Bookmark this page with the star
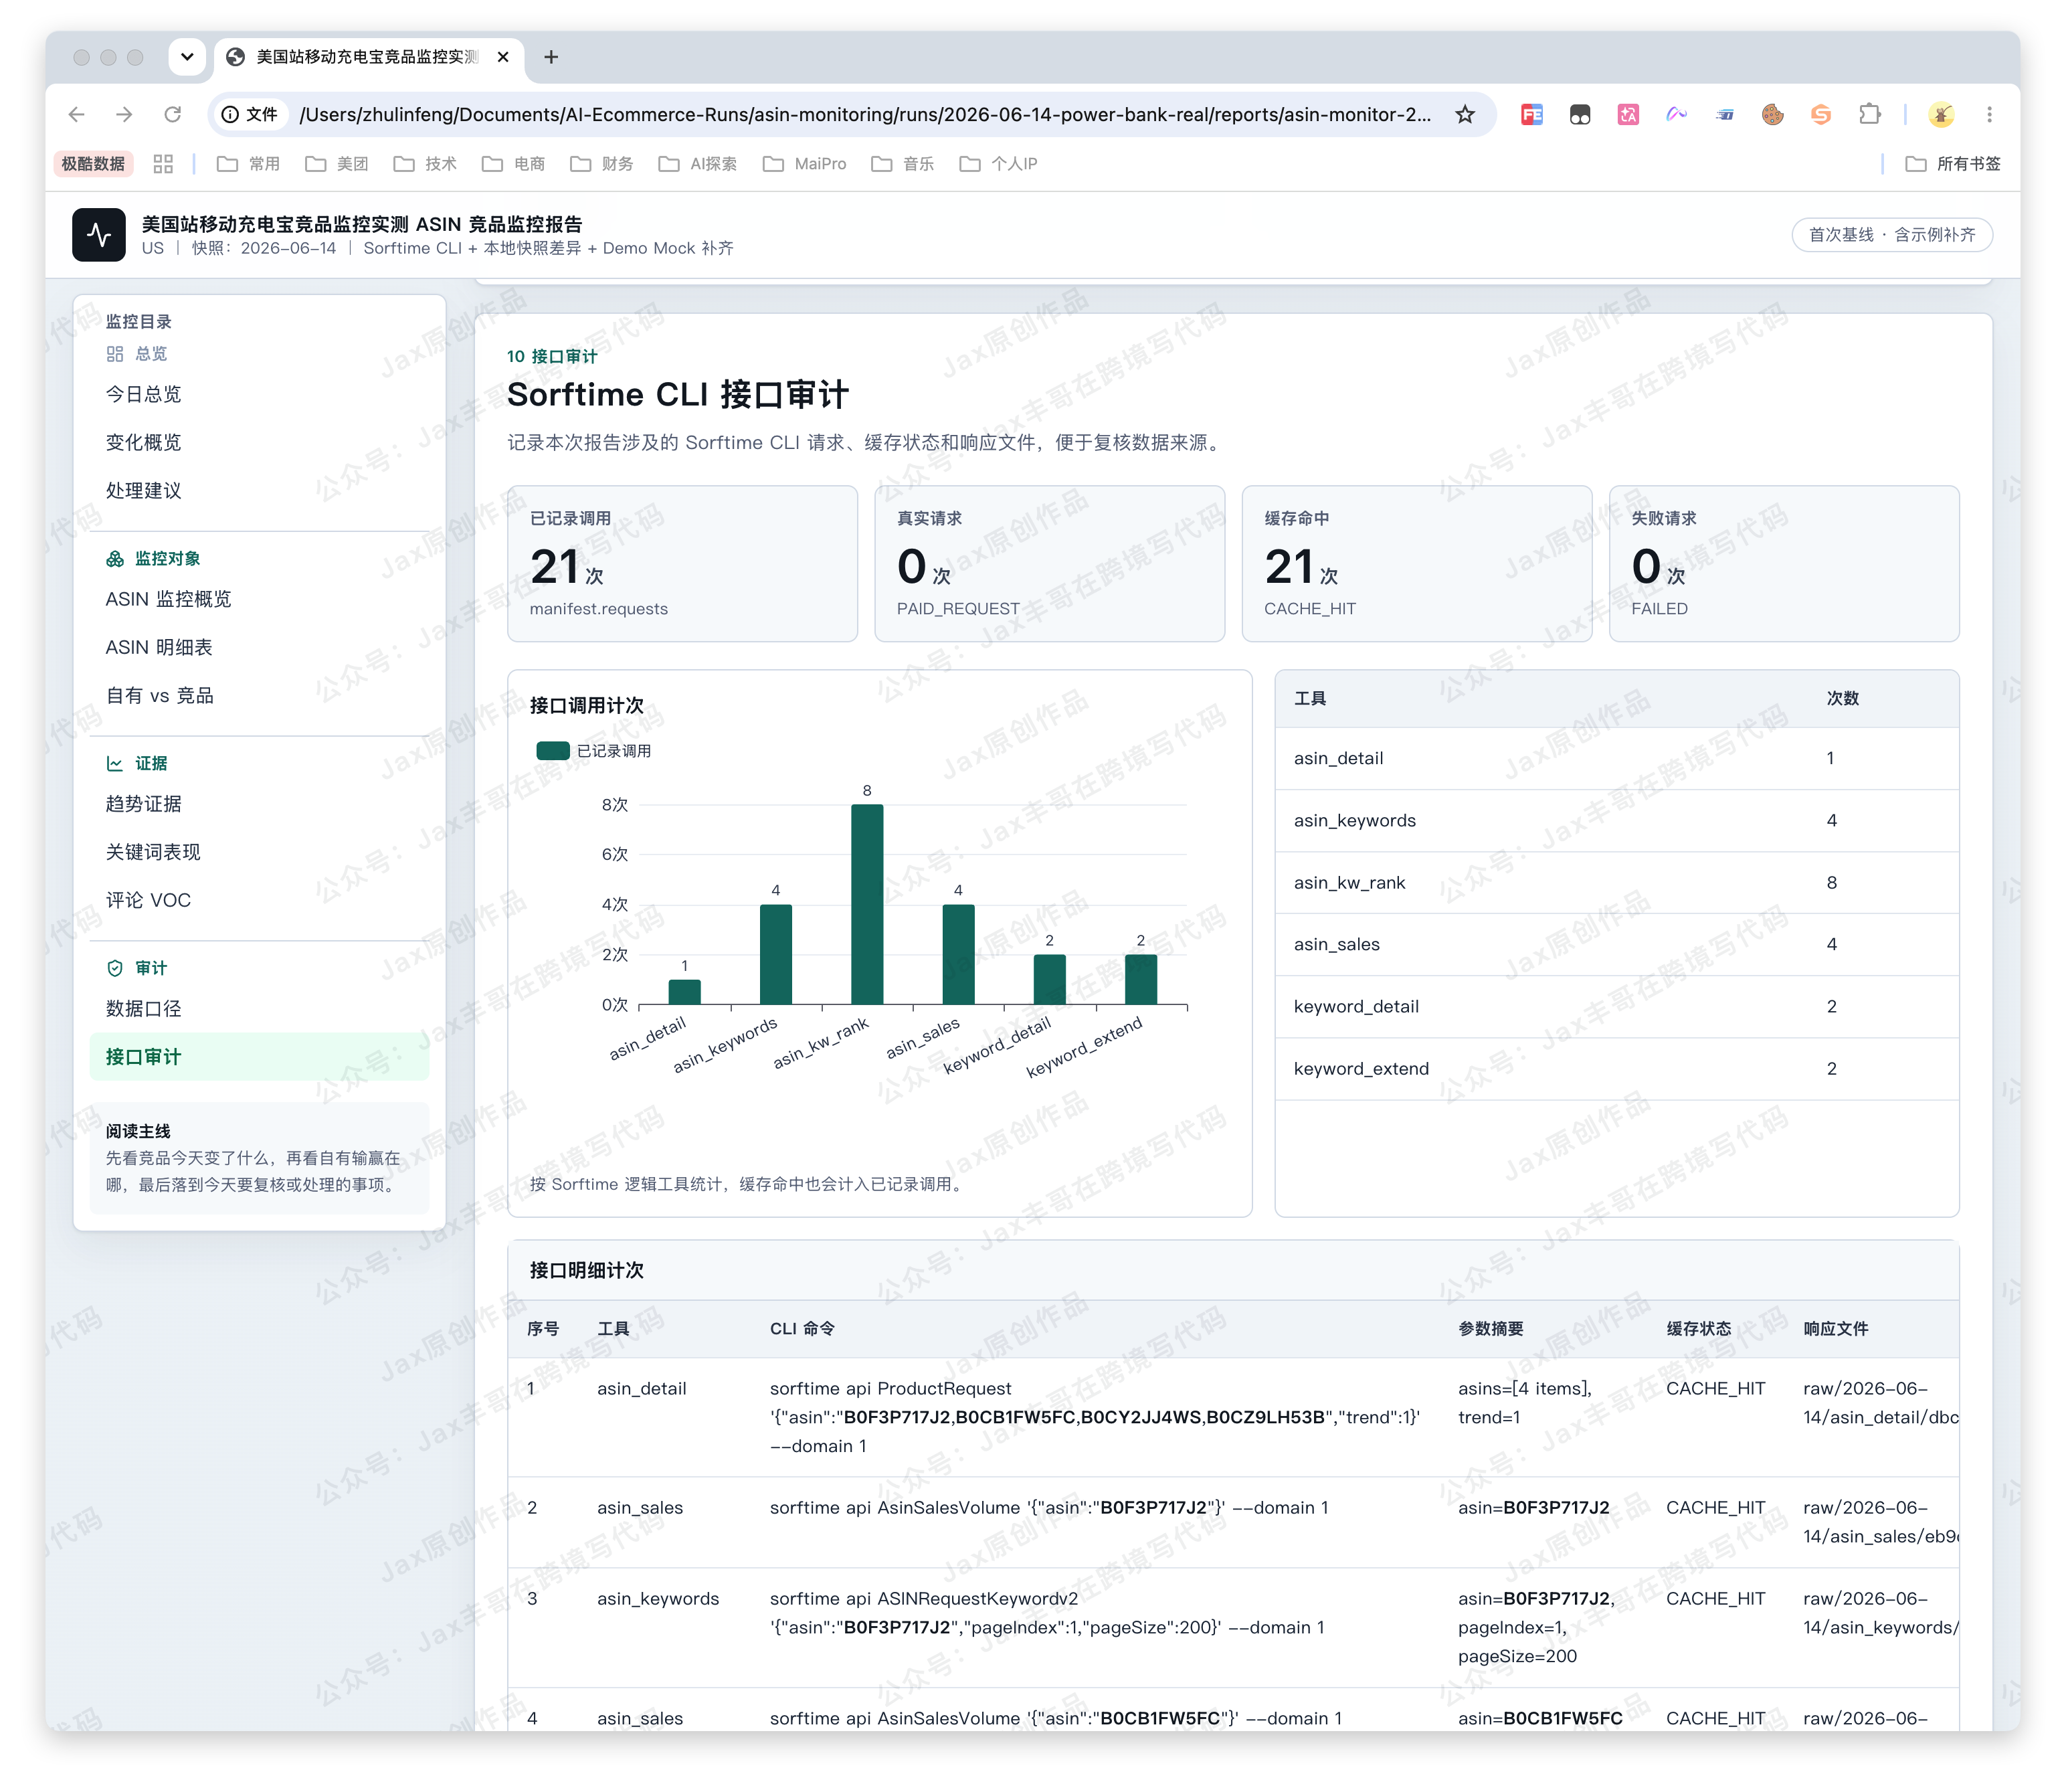The height and width of the screenshot is (1792, 2066). click(1465, 115)
